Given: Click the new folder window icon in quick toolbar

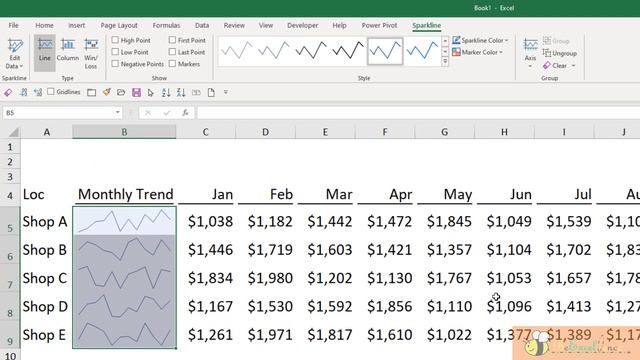Looking at the screenshot, I should point(91,93).
